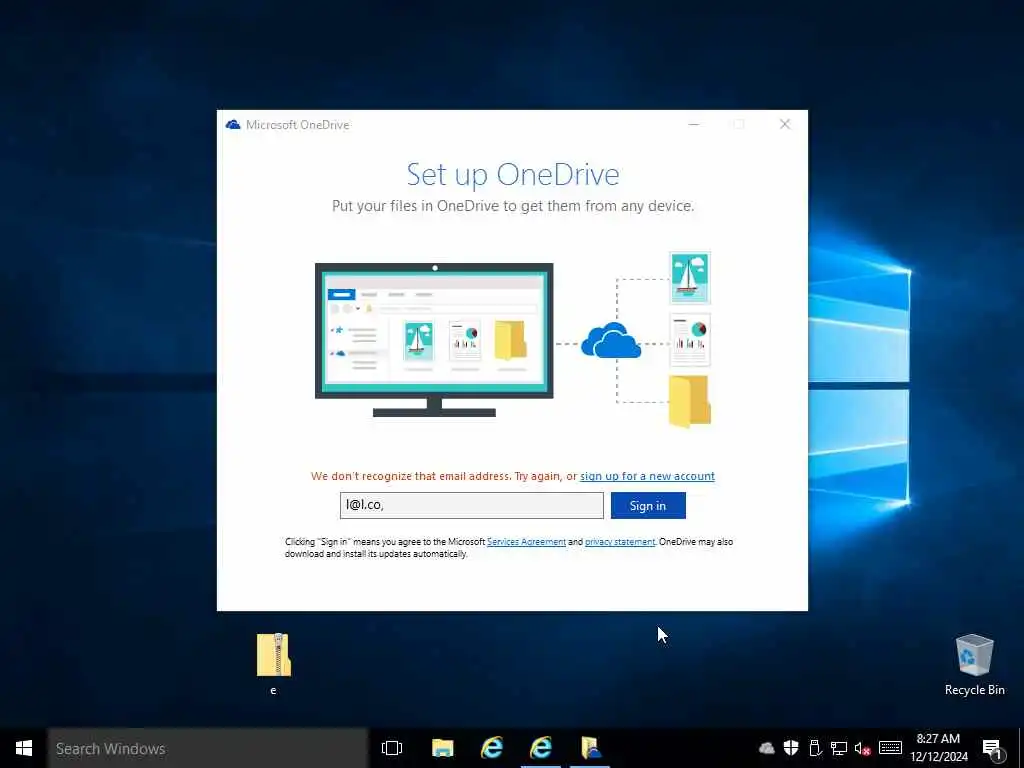Focus the email address input field
This screenshot has width=1024, height=768.
tap(472, 505)
